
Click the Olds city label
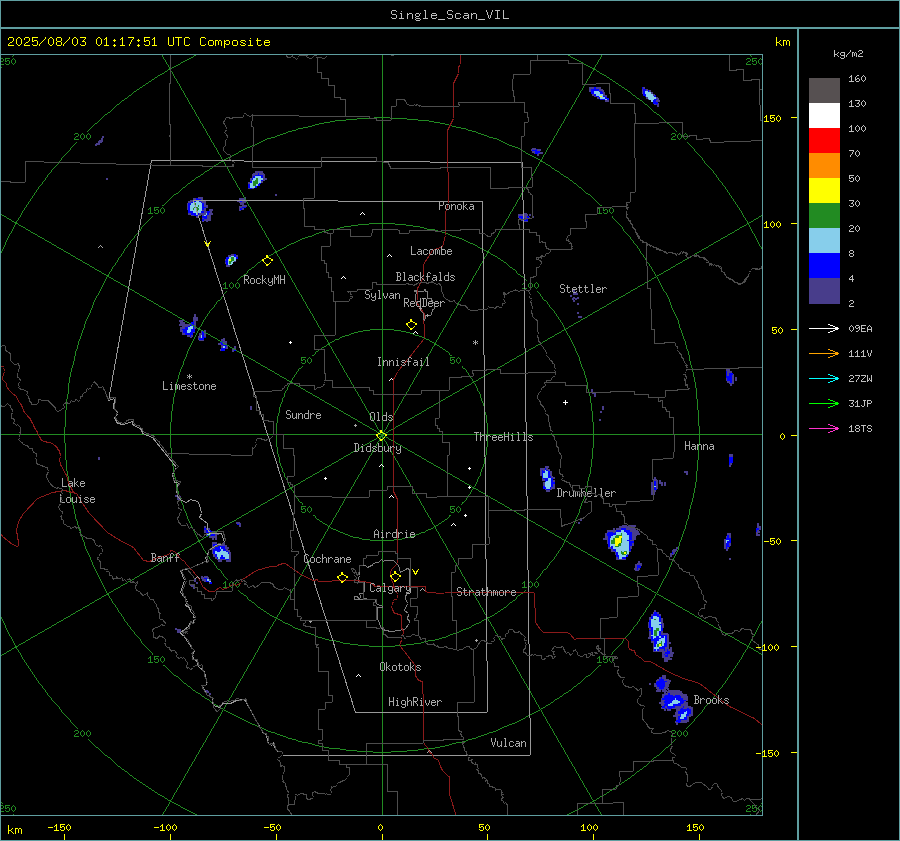point(381,417)
